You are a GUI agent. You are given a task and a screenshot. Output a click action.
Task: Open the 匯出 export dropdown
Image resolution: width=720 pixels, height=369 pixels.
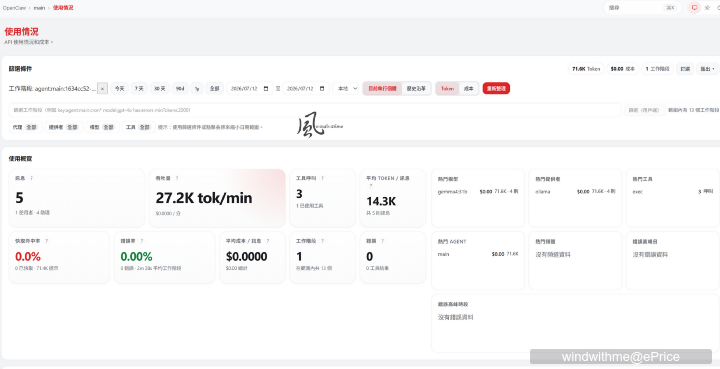click(708, 69)
